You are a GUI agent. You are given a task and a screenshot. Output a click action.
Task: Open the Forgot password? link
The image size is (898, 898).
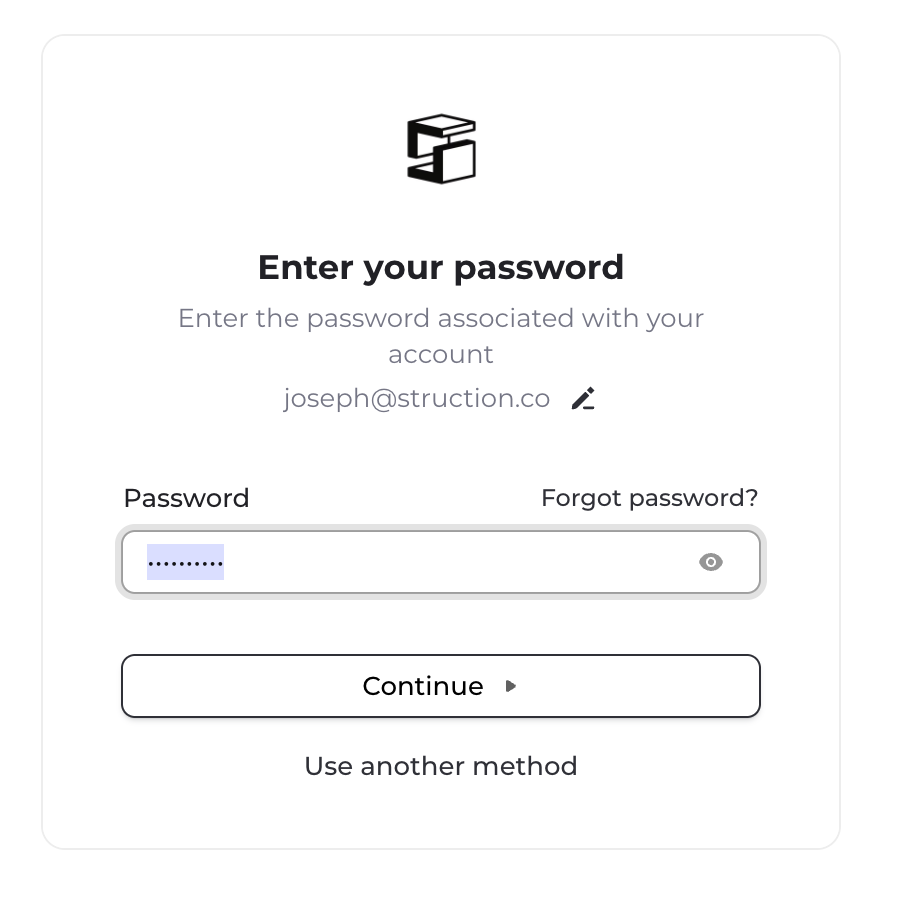tap(649, 498)
